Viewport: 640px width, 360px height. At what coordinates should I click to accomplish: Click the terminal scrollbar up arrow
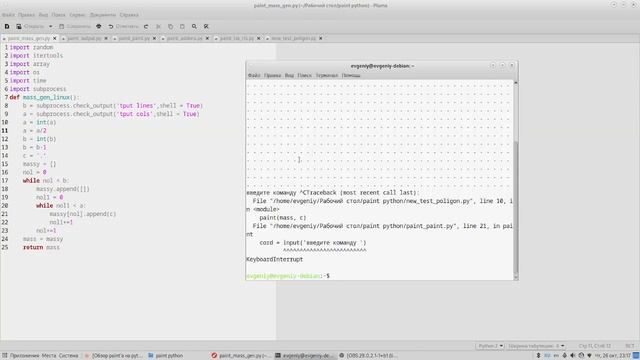(516, 83)
